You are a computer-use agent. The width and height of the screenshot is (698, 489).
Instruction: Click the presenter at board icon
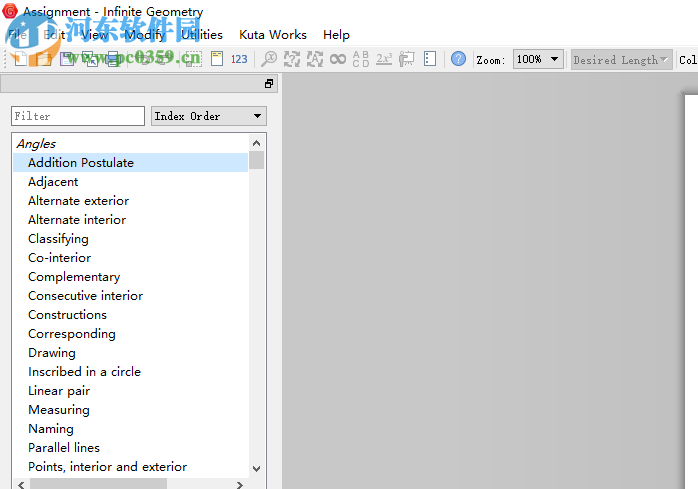[406, 59]
